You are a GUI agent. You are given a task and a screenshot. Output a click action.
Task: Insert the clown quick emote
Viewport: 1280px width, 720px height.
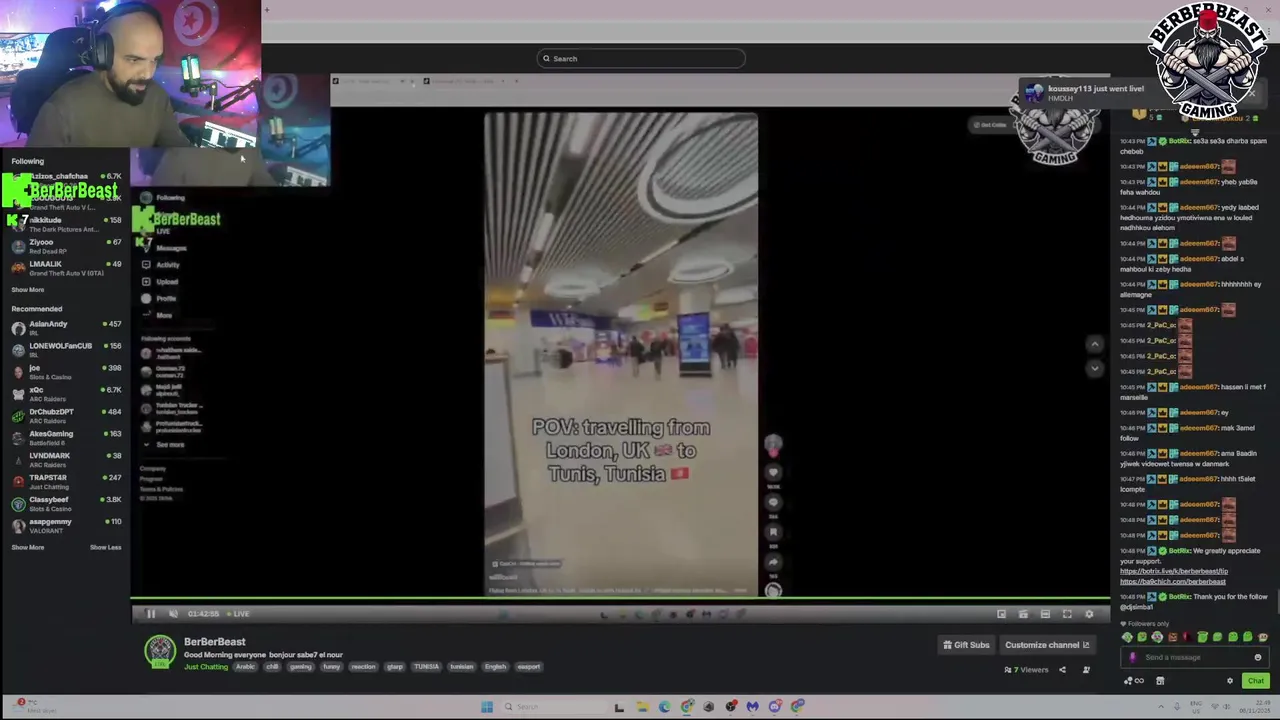pos(1157,637)
